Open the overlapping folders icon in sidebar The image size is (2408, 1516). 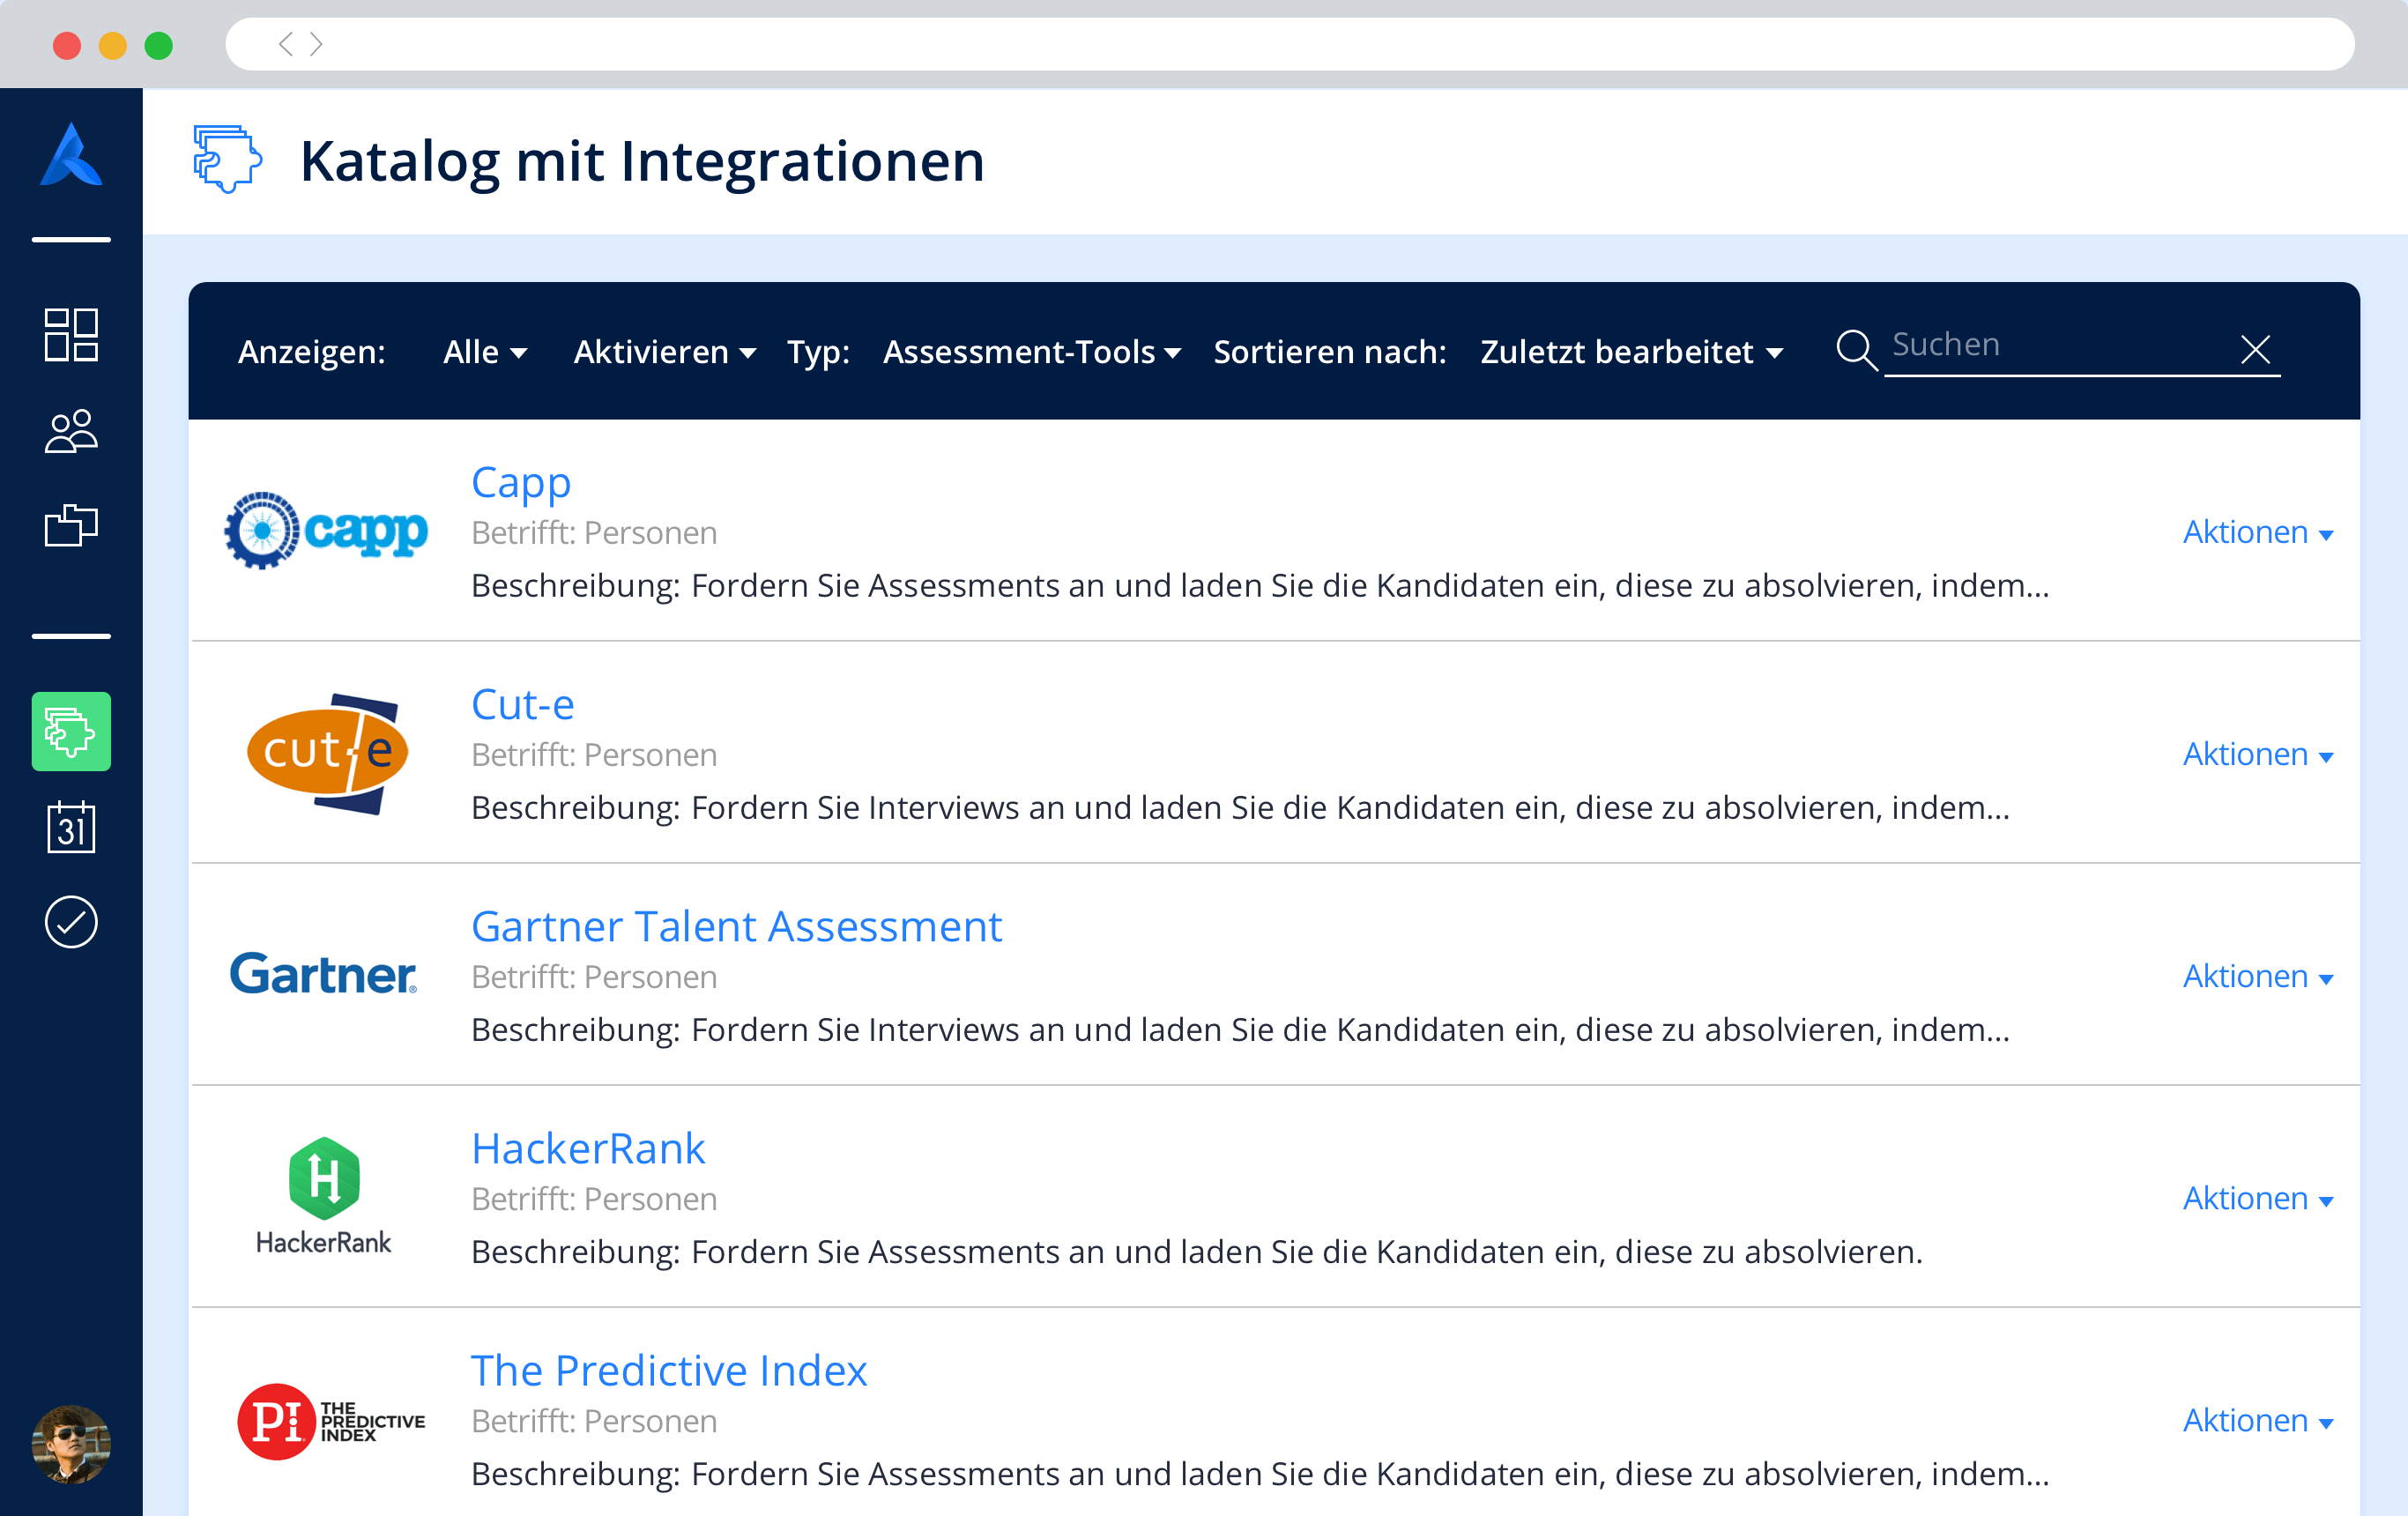(x=71, y=525)
